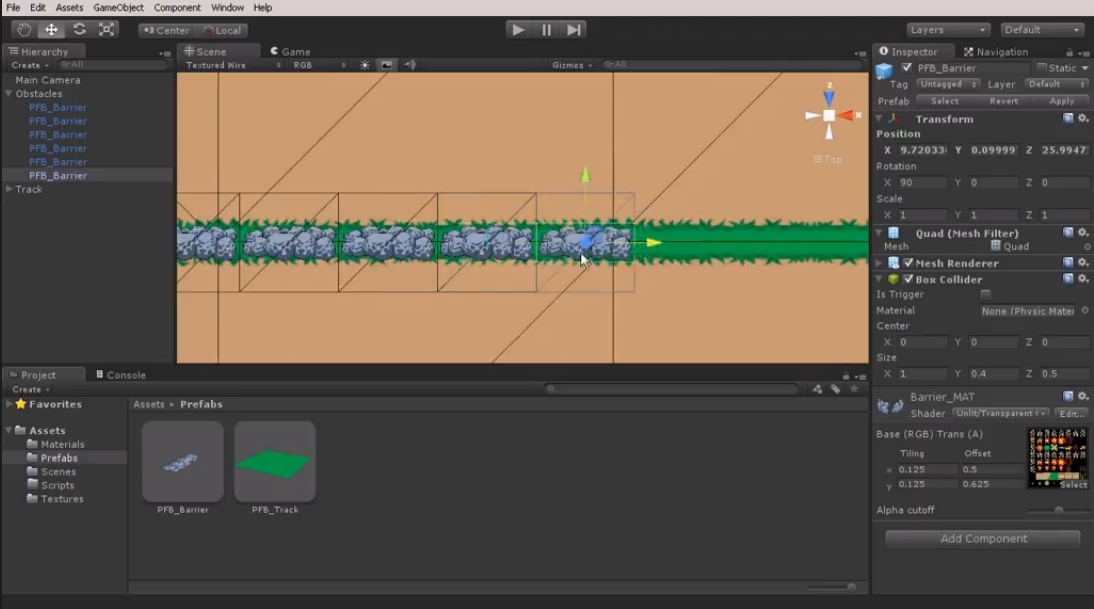Screen dimensions: 1094x609
Task: Toggle PFB_Barrier active checkbox
Action: [906, 68]
